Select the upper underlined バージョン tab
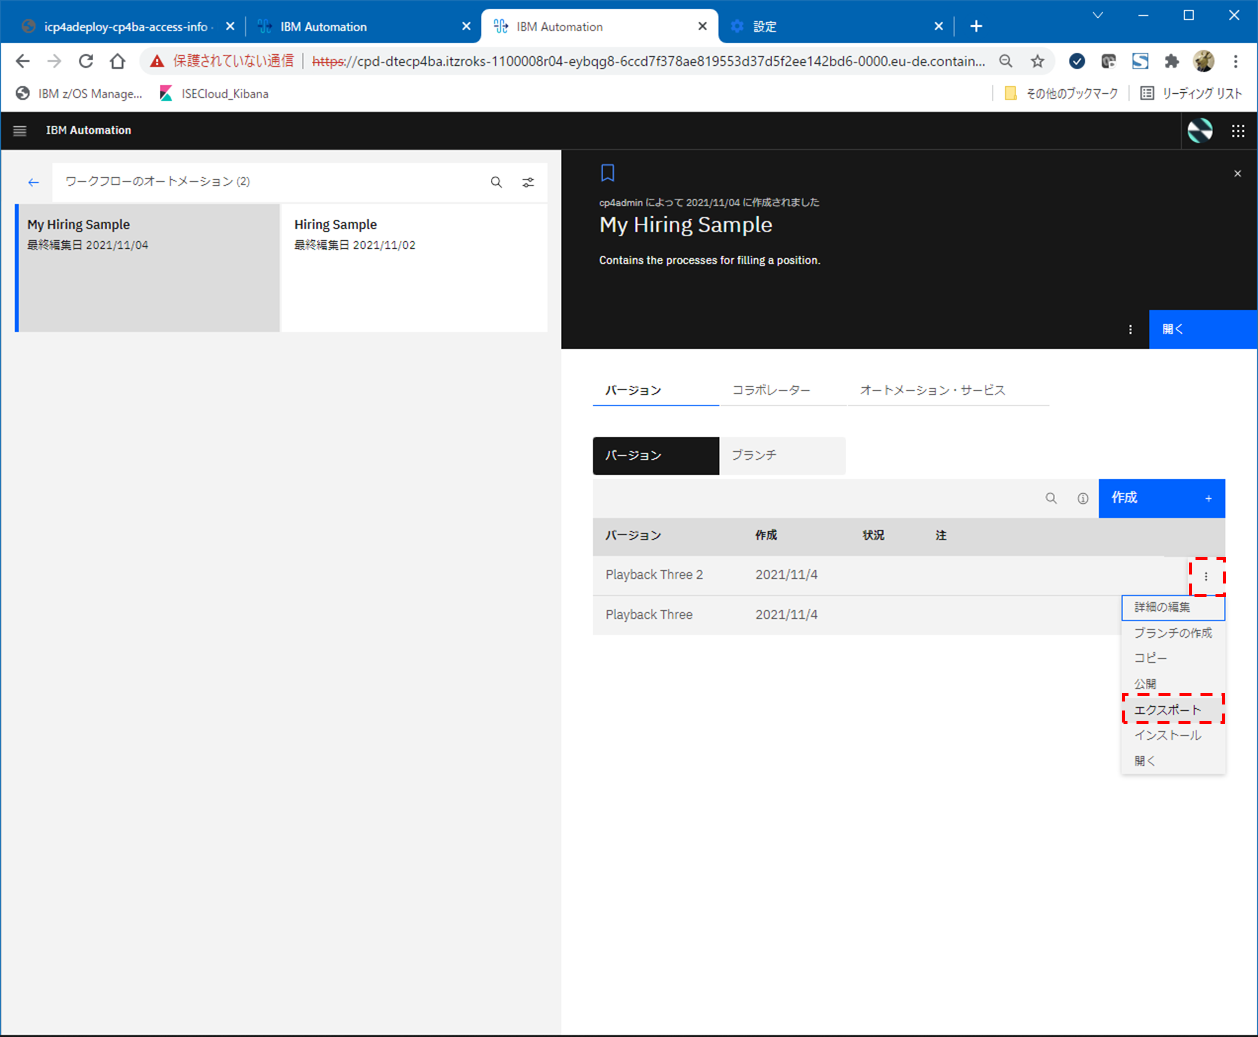 [656, 390]
